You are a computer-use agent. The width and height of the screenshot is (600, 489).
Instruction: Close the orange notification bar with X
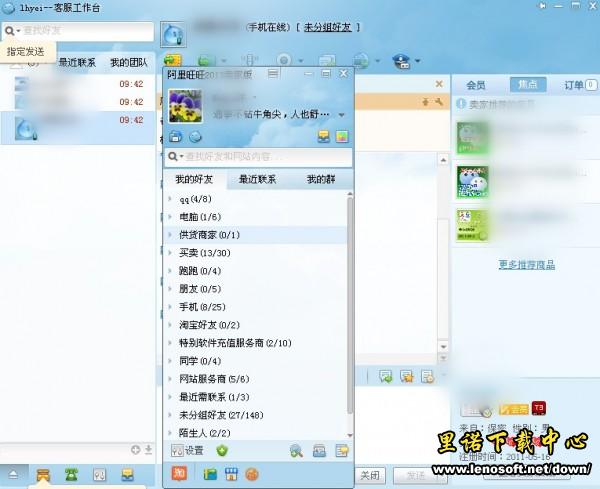pos(439,84)
